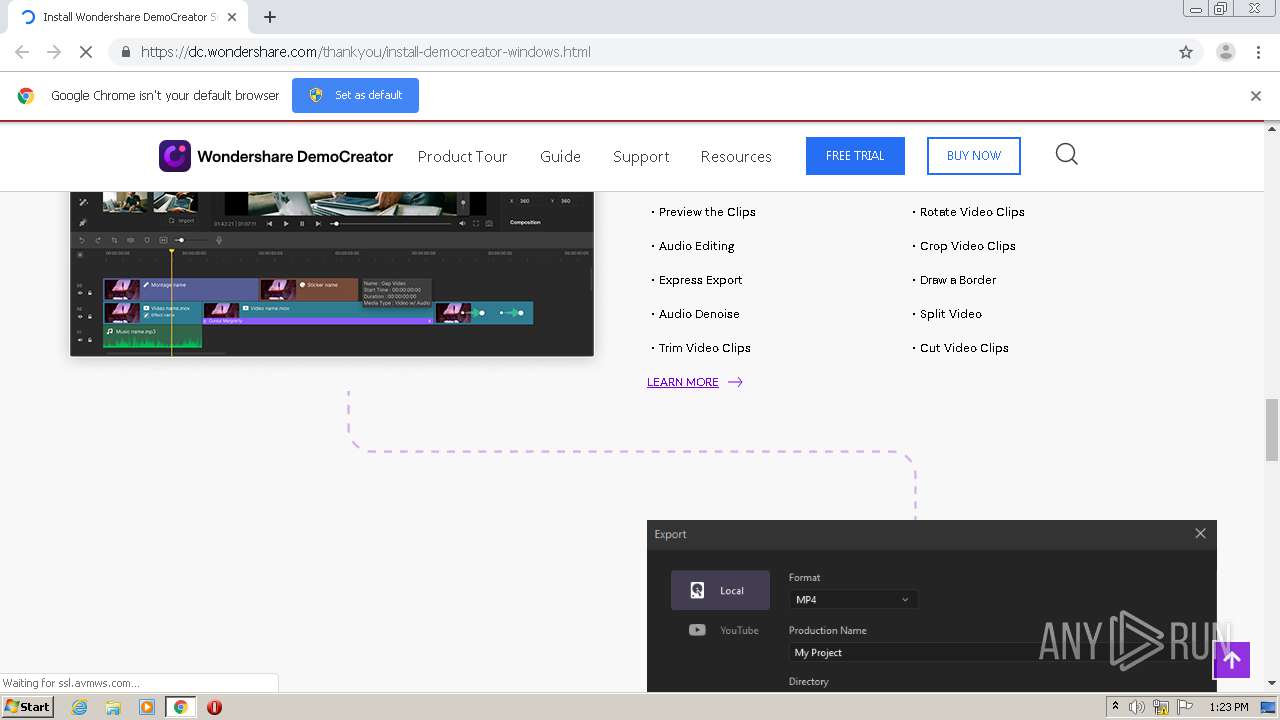Click the network status tray icon

[x=1161, y=707]
